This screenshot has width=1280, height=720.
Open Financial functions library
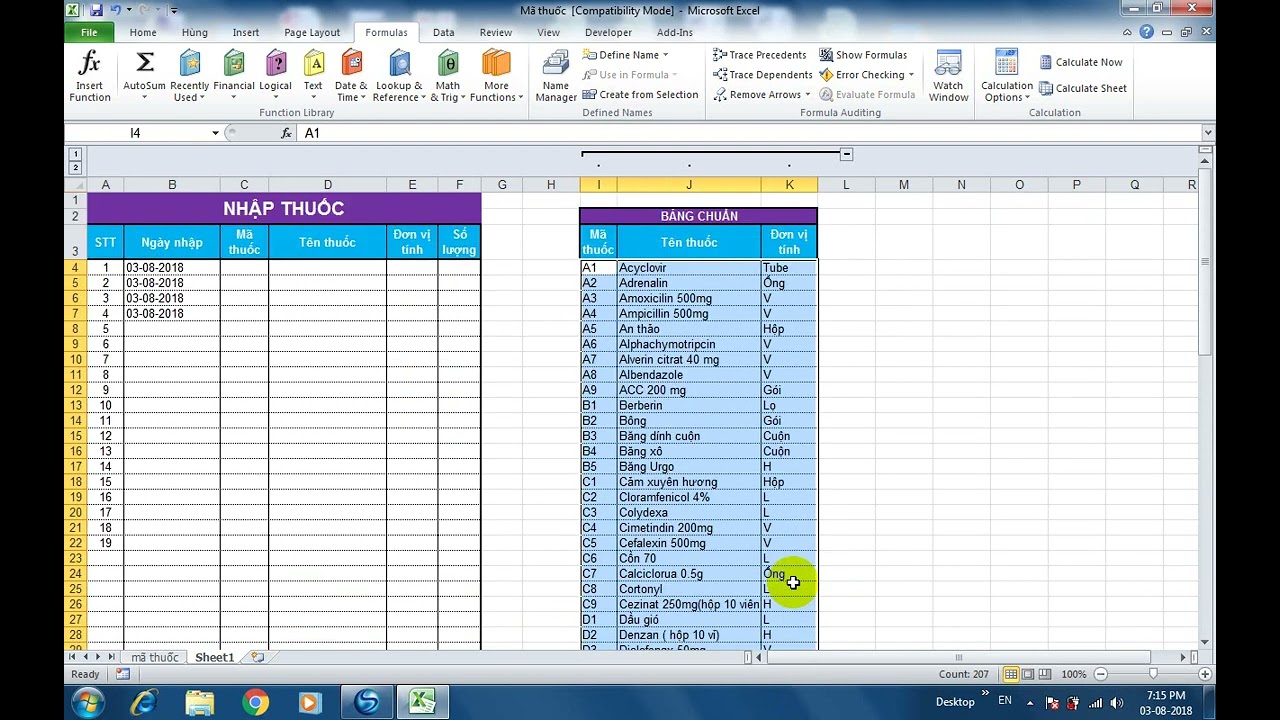point(234,76)
